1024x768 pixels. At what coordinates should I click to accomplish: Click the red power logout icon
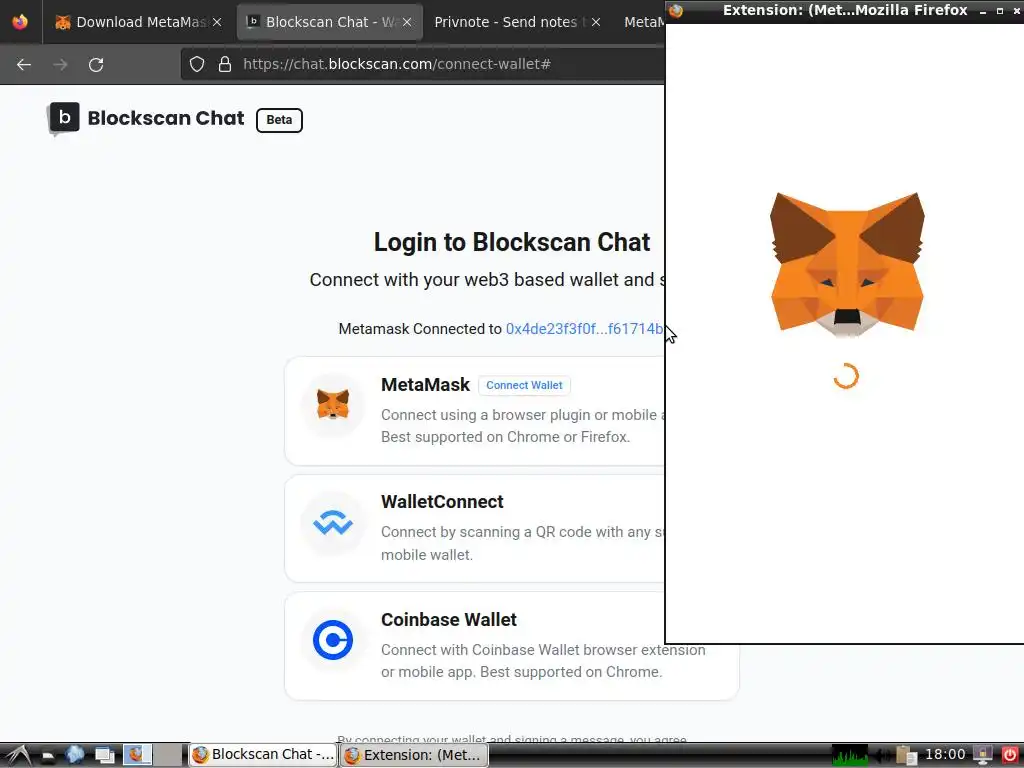(1010, 755)
